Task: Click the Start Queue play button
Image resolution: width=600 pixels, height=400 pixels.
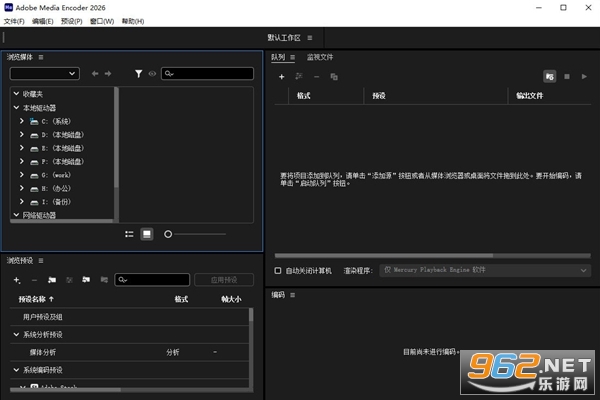Action: click(584, 77)
